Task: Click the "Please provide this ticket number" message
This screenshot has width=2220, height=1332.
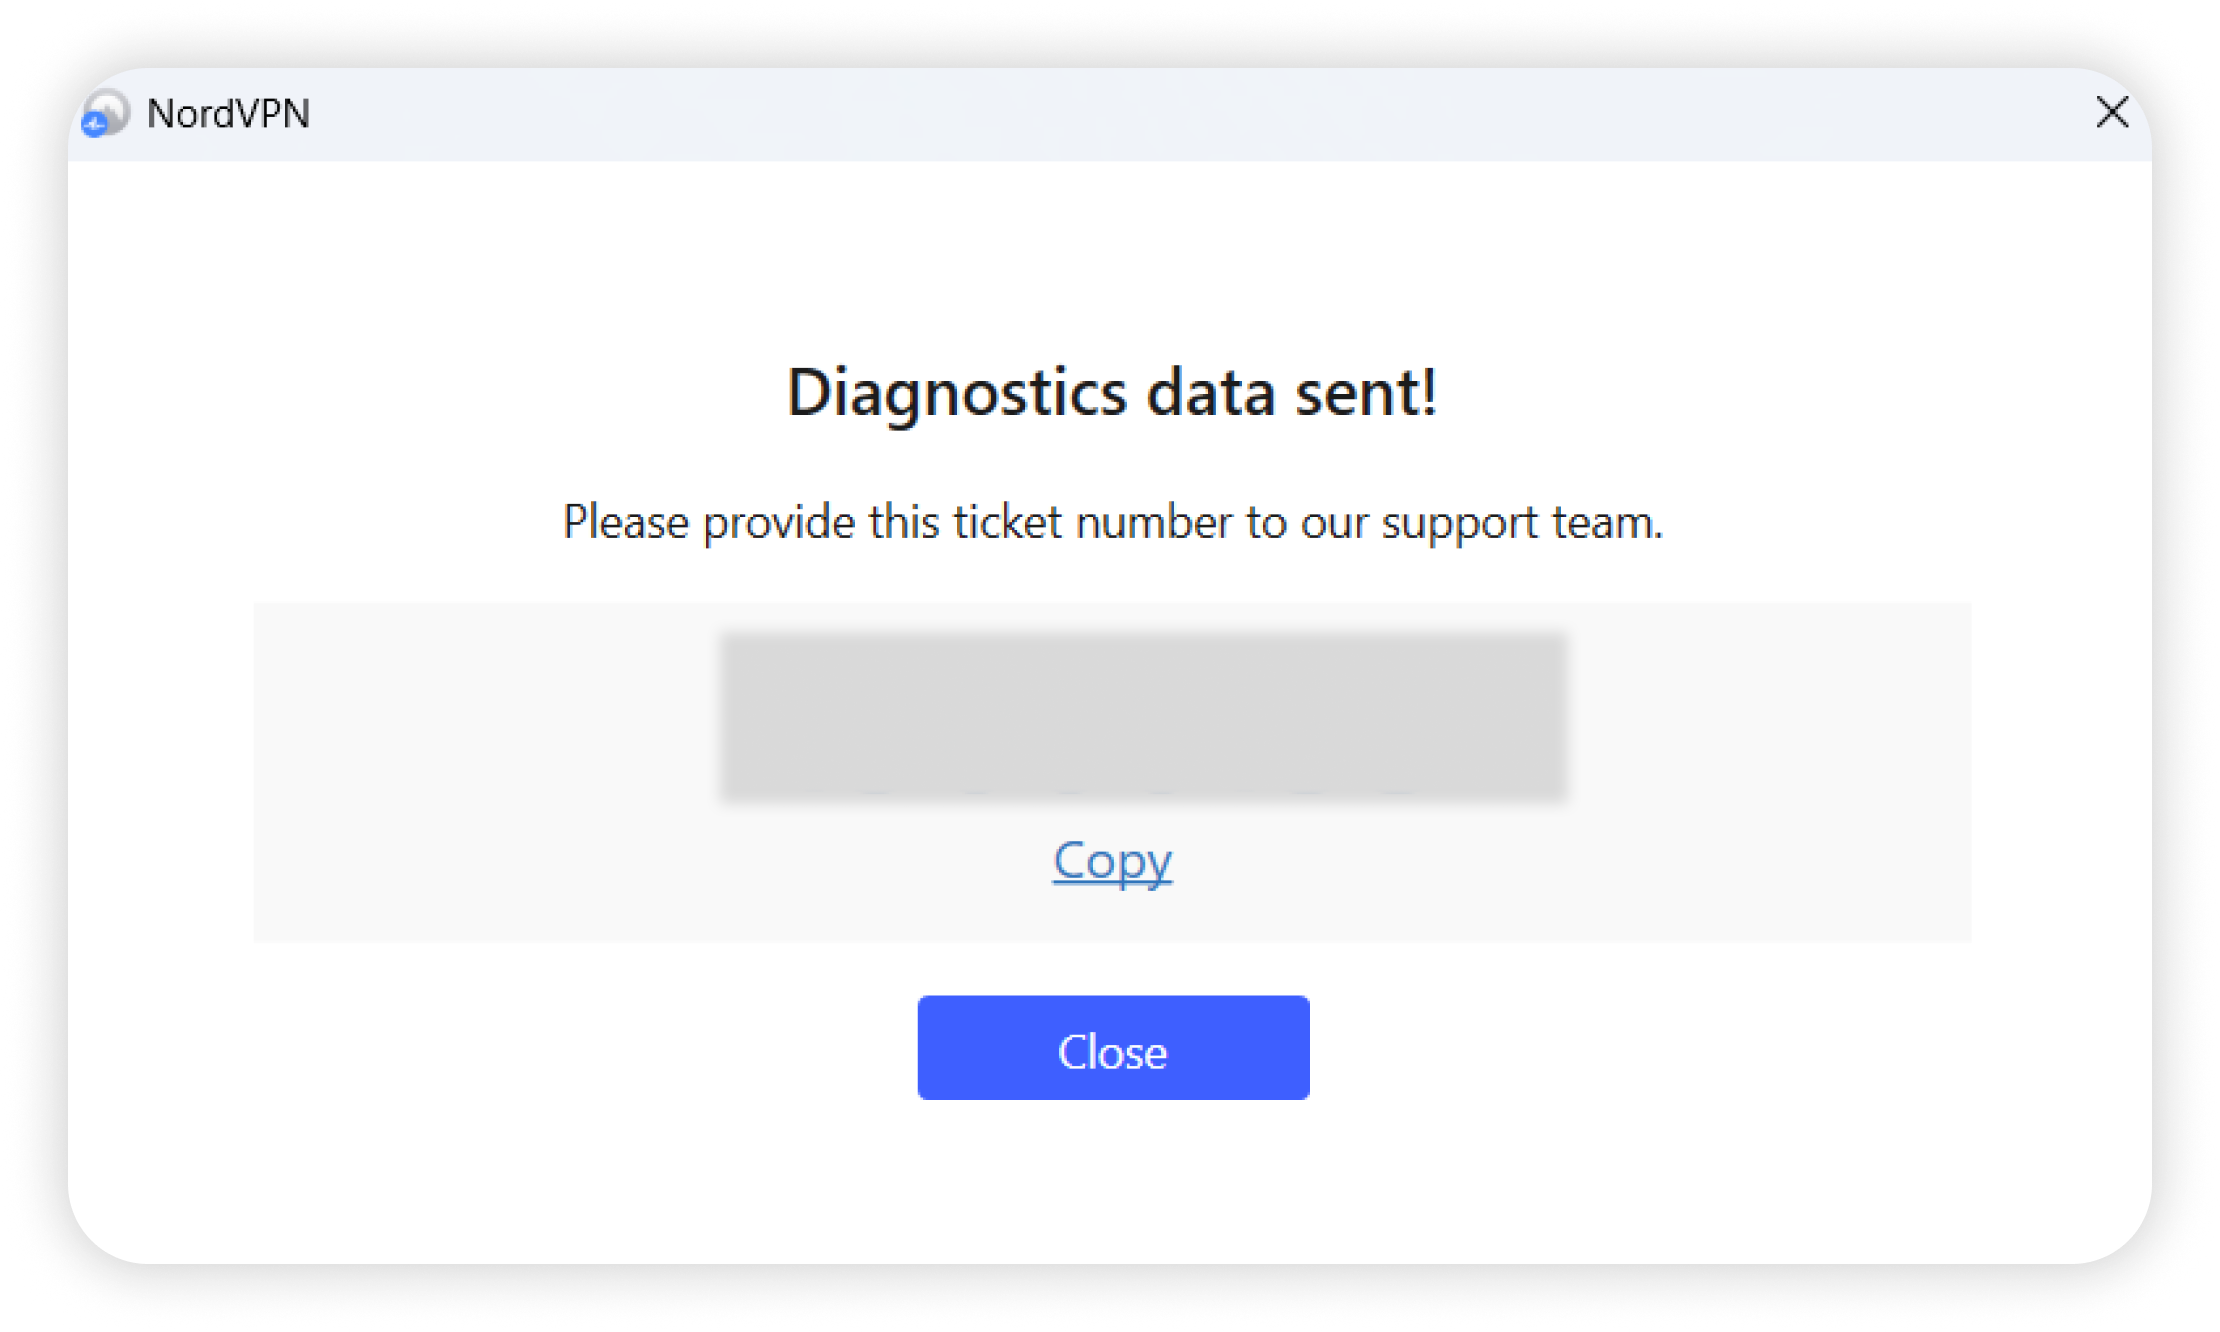Action: pos(1112,522)
